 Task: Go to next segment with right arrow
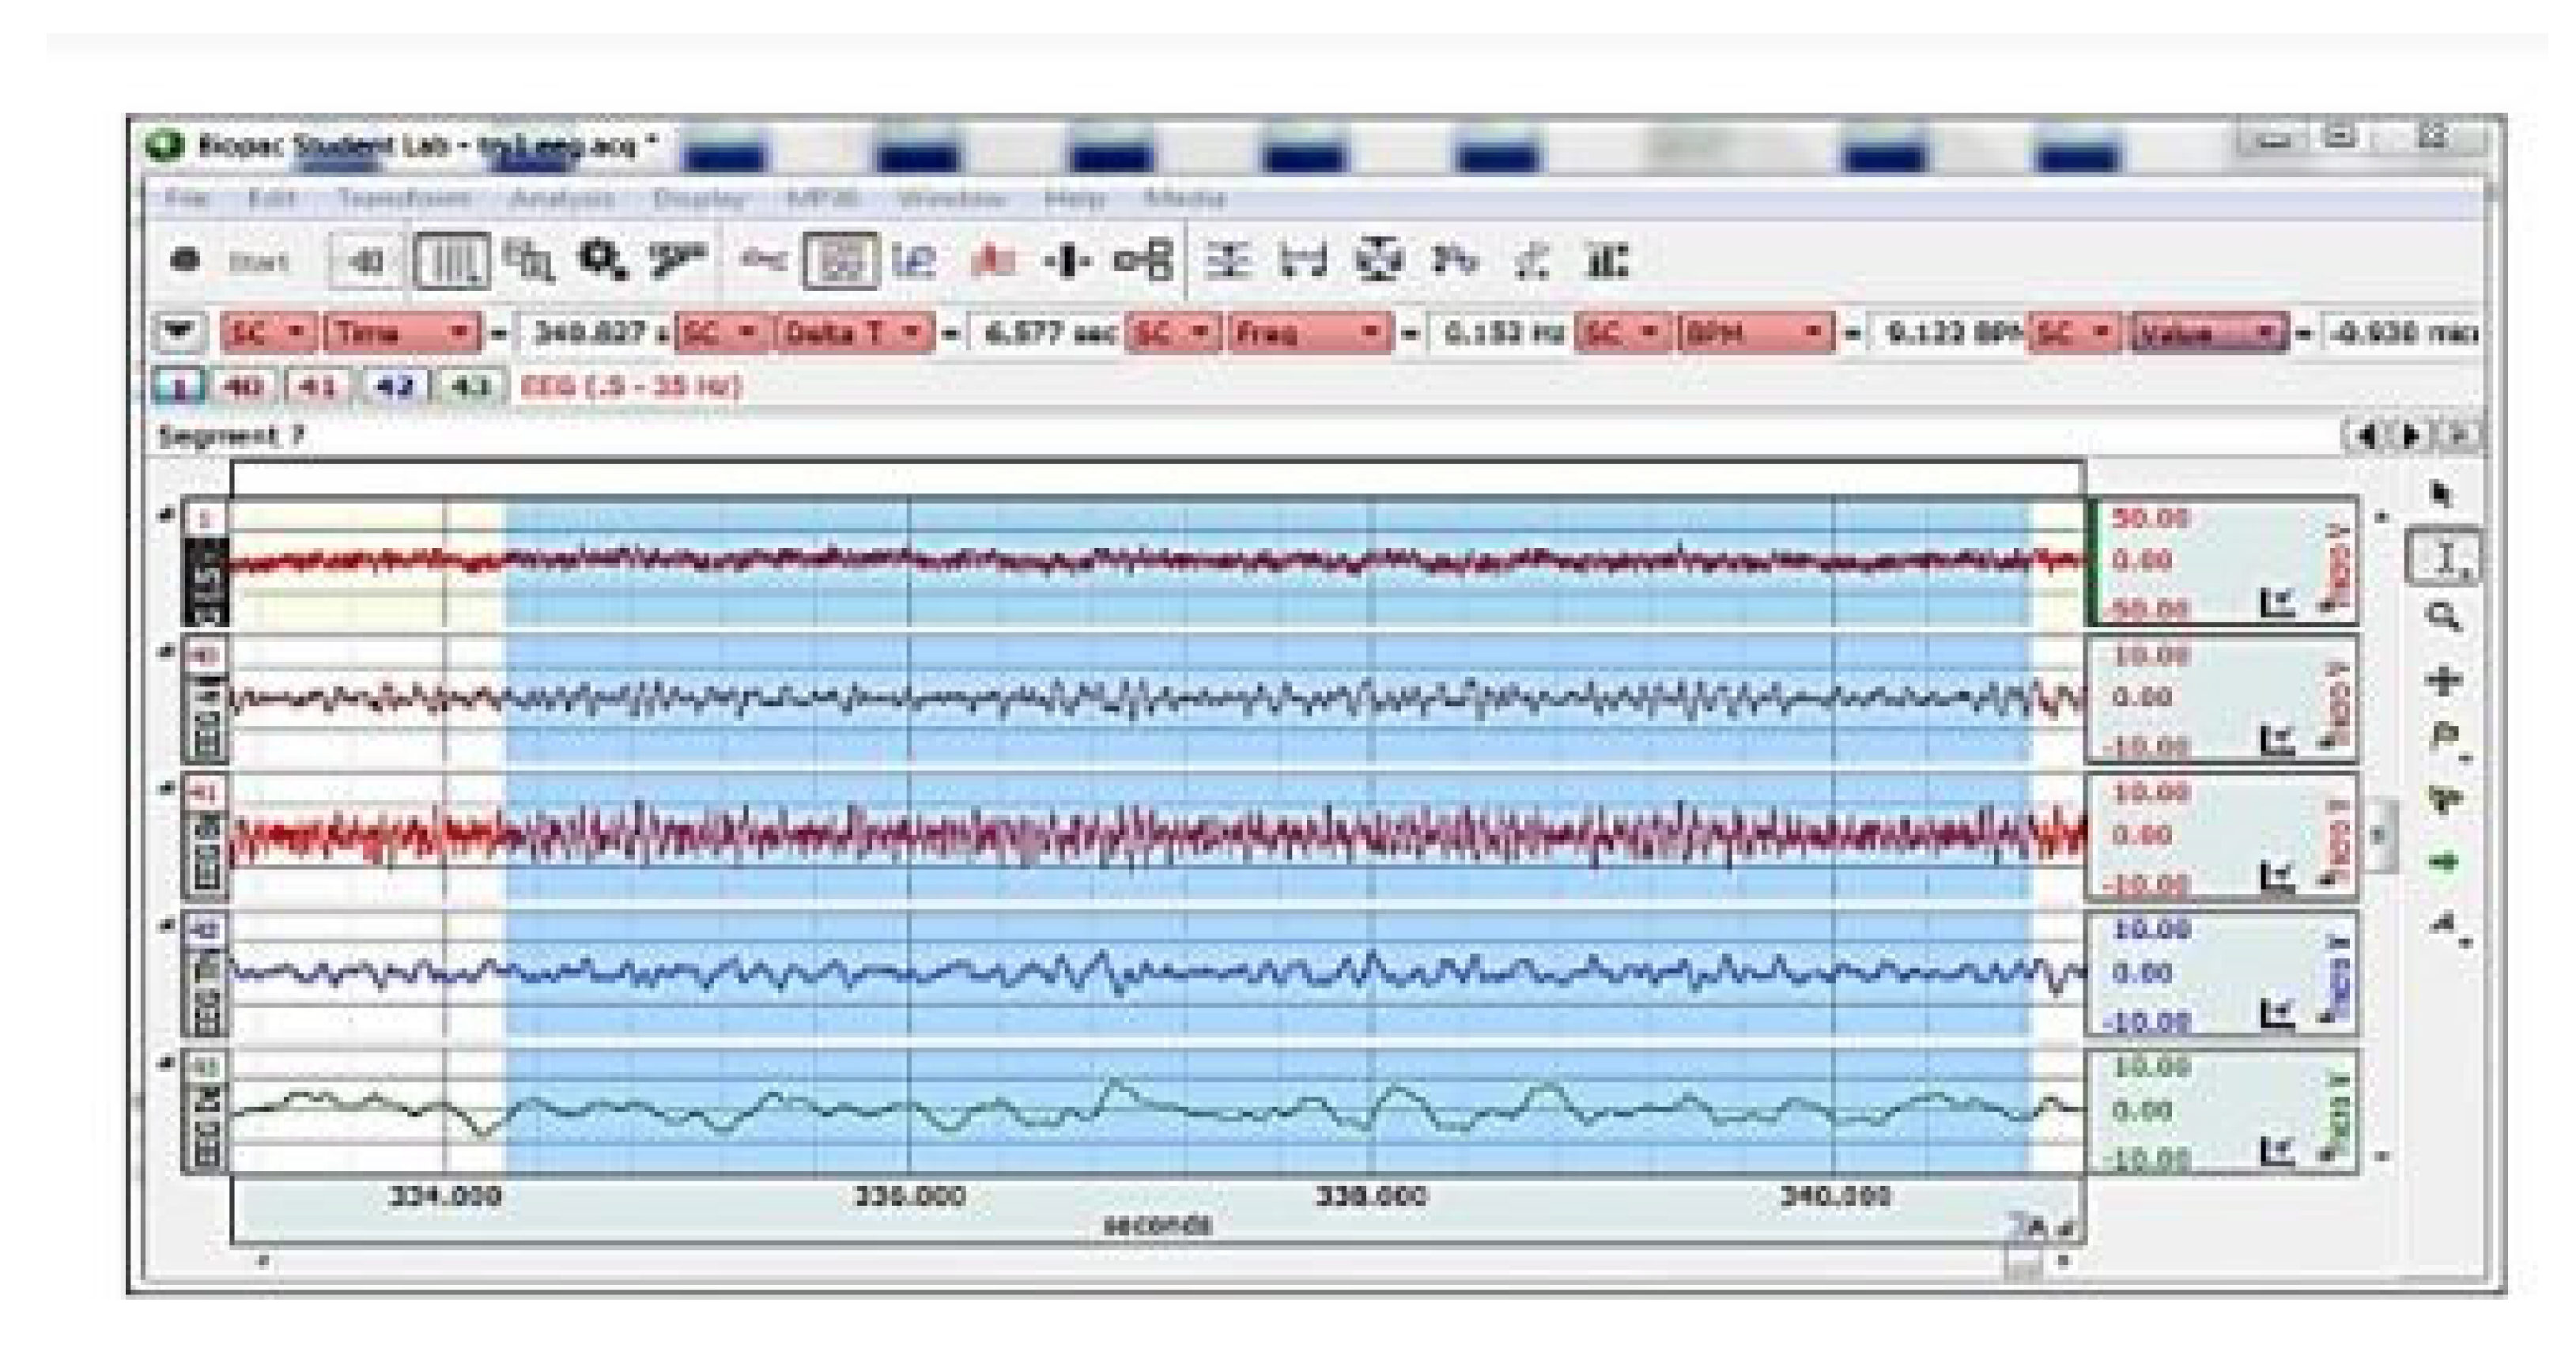point(2411,436)
